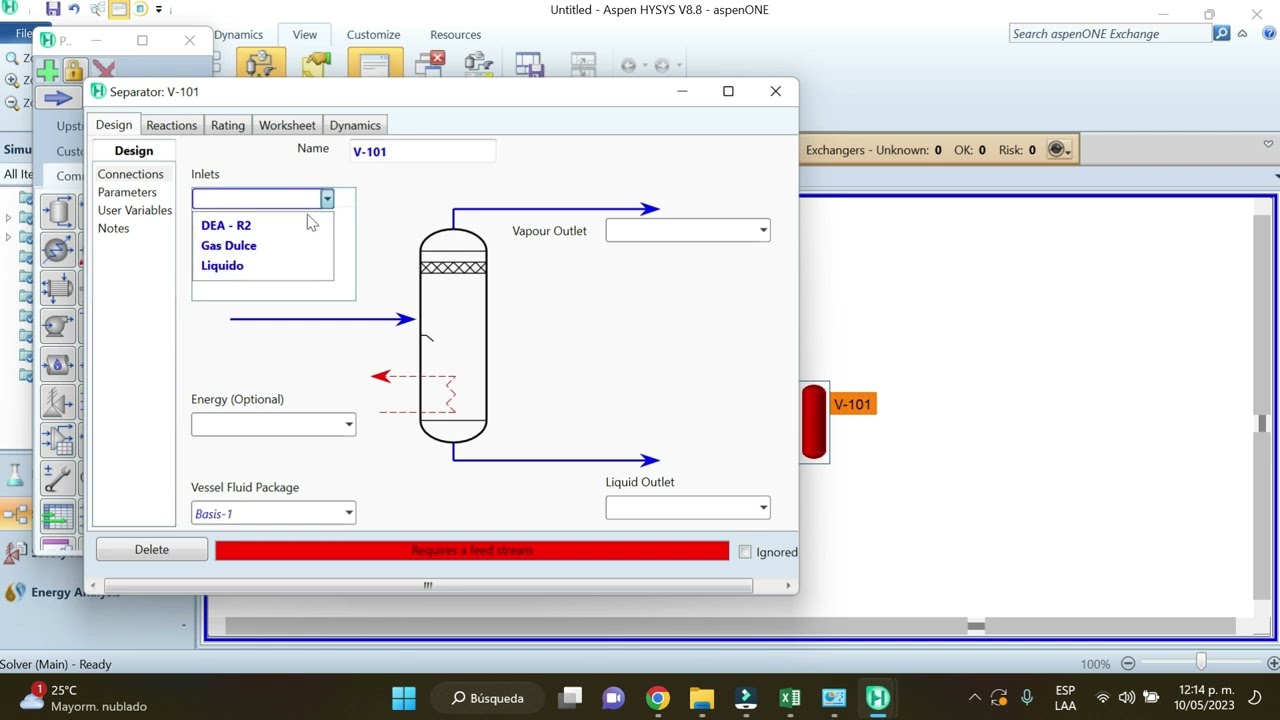Image resolution: width=1280 pixels, height=720 pixels.
Task: Toggle the Ignored checkbox
Action: click(745, 552)
